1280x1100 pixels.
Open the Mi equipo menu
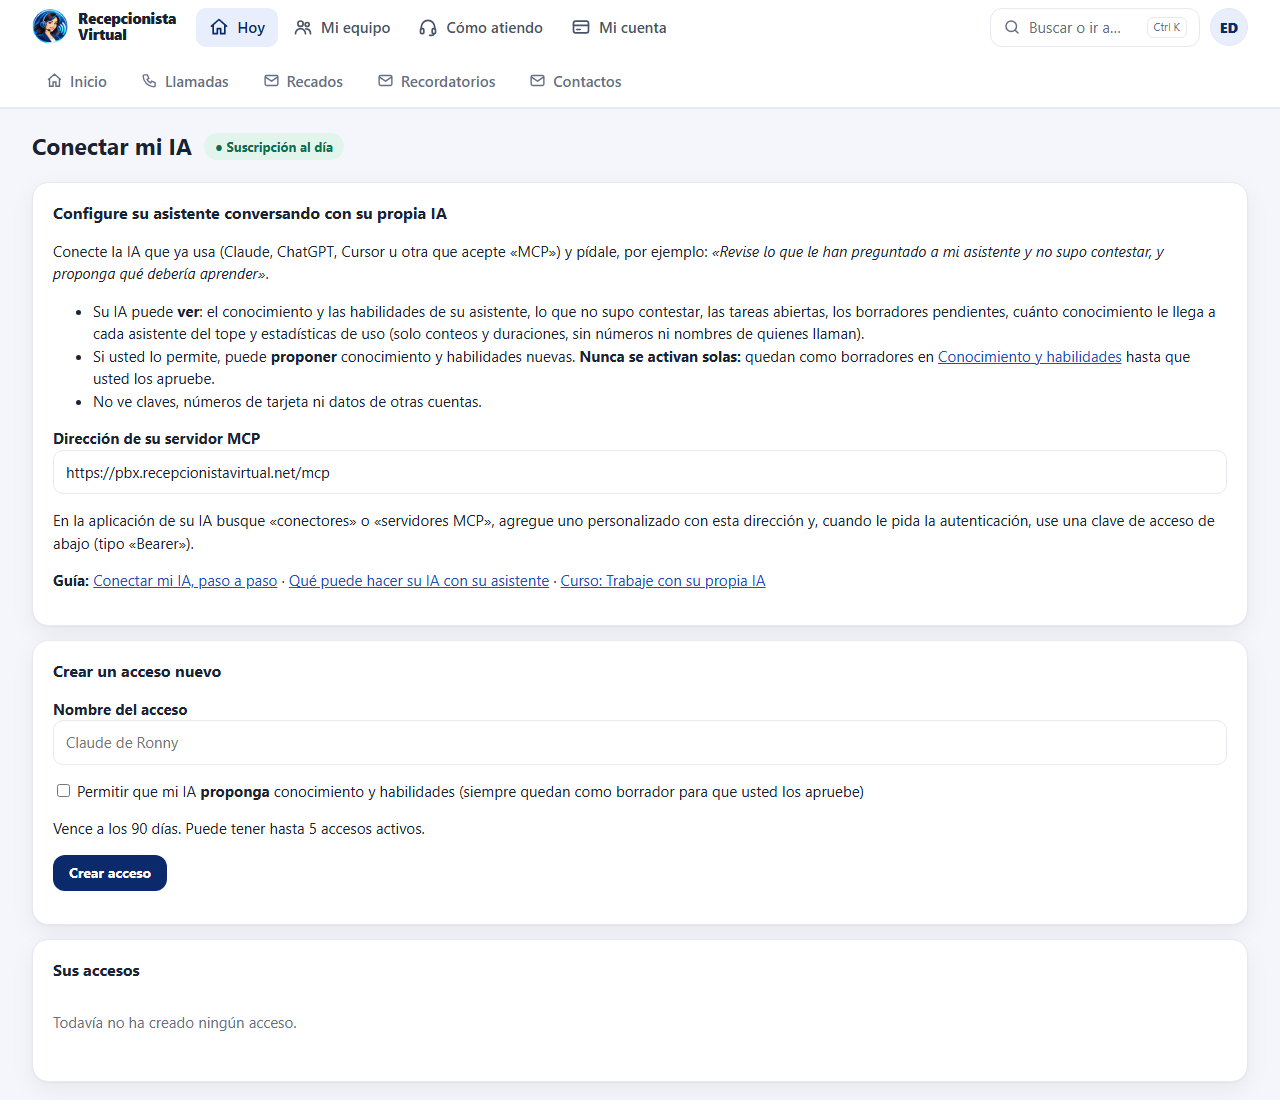coord(342,27)
